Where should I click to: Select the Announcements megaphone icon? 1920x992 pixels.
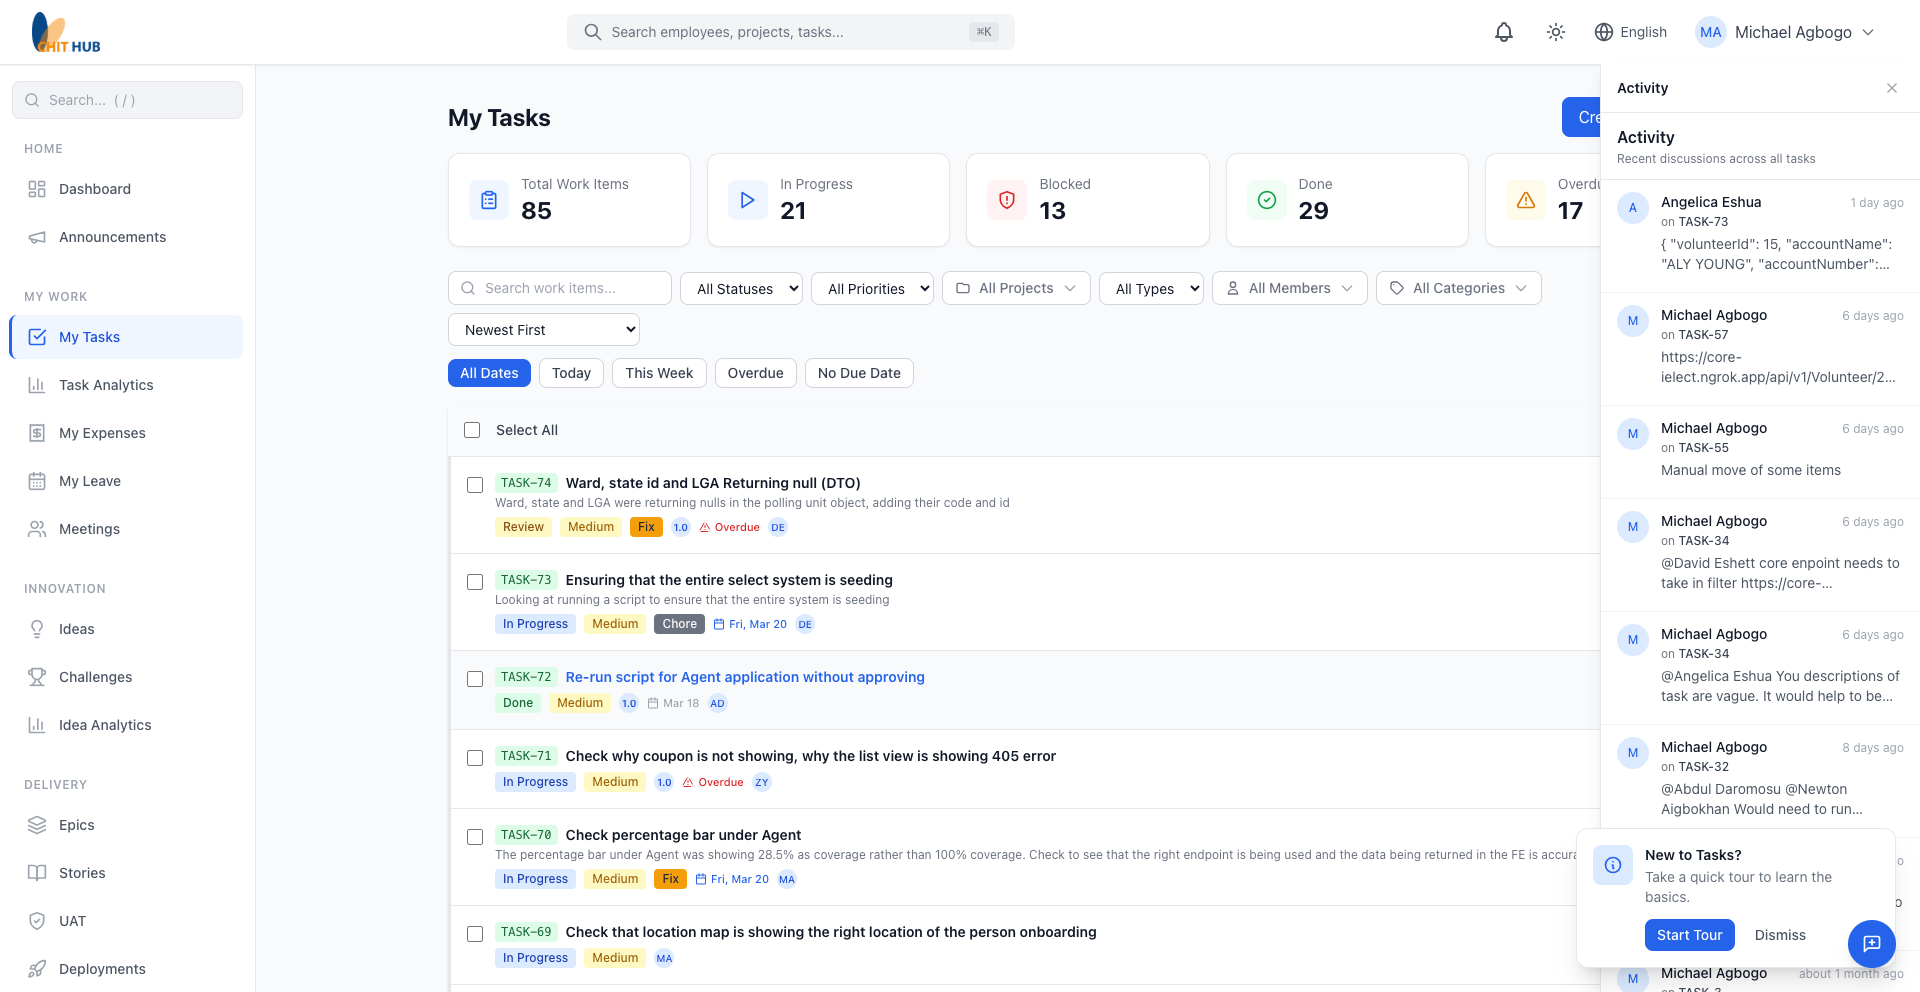coord(36,237)
